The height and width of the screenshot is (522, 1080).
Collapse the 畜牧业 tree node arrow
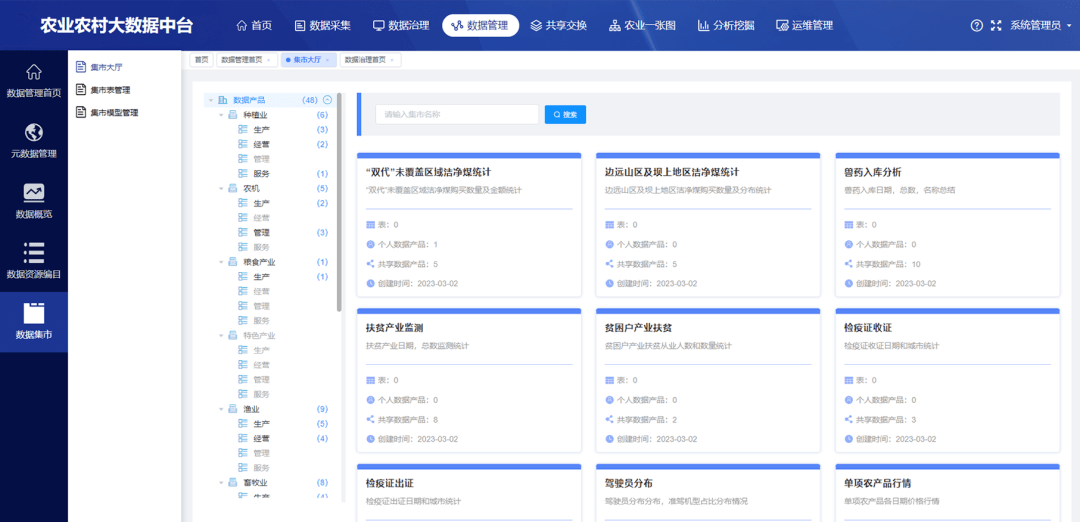221,483
